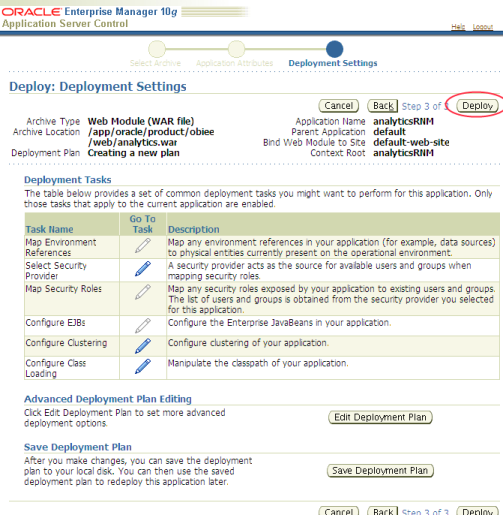The image size is (503, 515).
Task: Click the Application Attributes step circle
Action: 236,49
